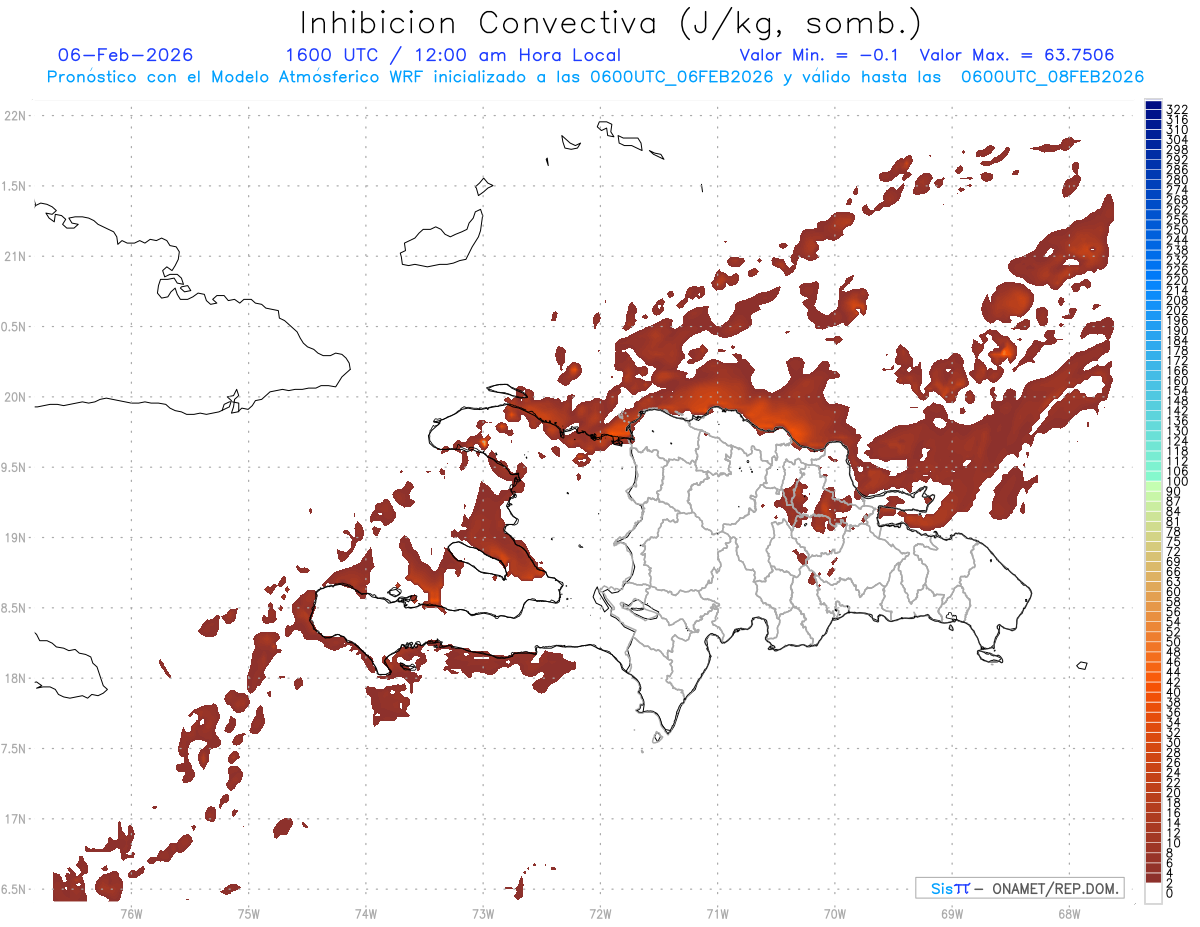
Task: Click the '22N' latitude label
Action: point(14,116)
